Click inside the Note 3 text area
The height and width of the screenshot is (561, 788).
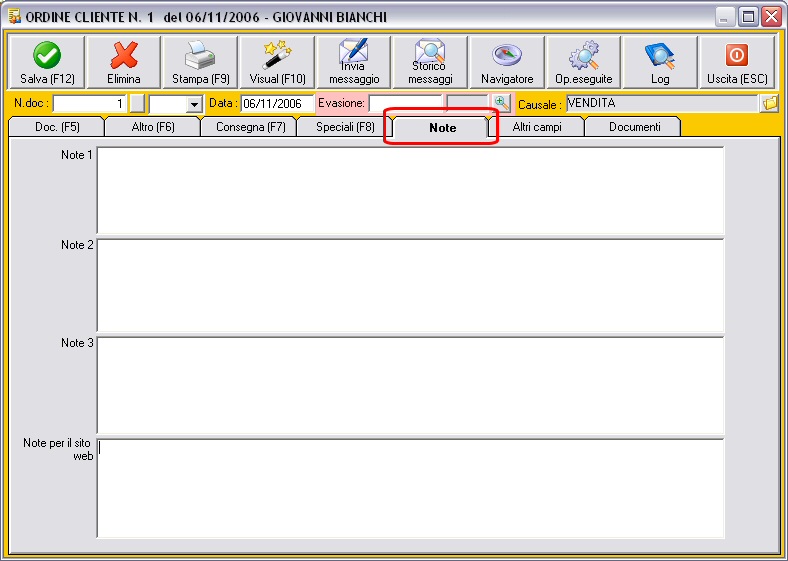coord(410,386)
